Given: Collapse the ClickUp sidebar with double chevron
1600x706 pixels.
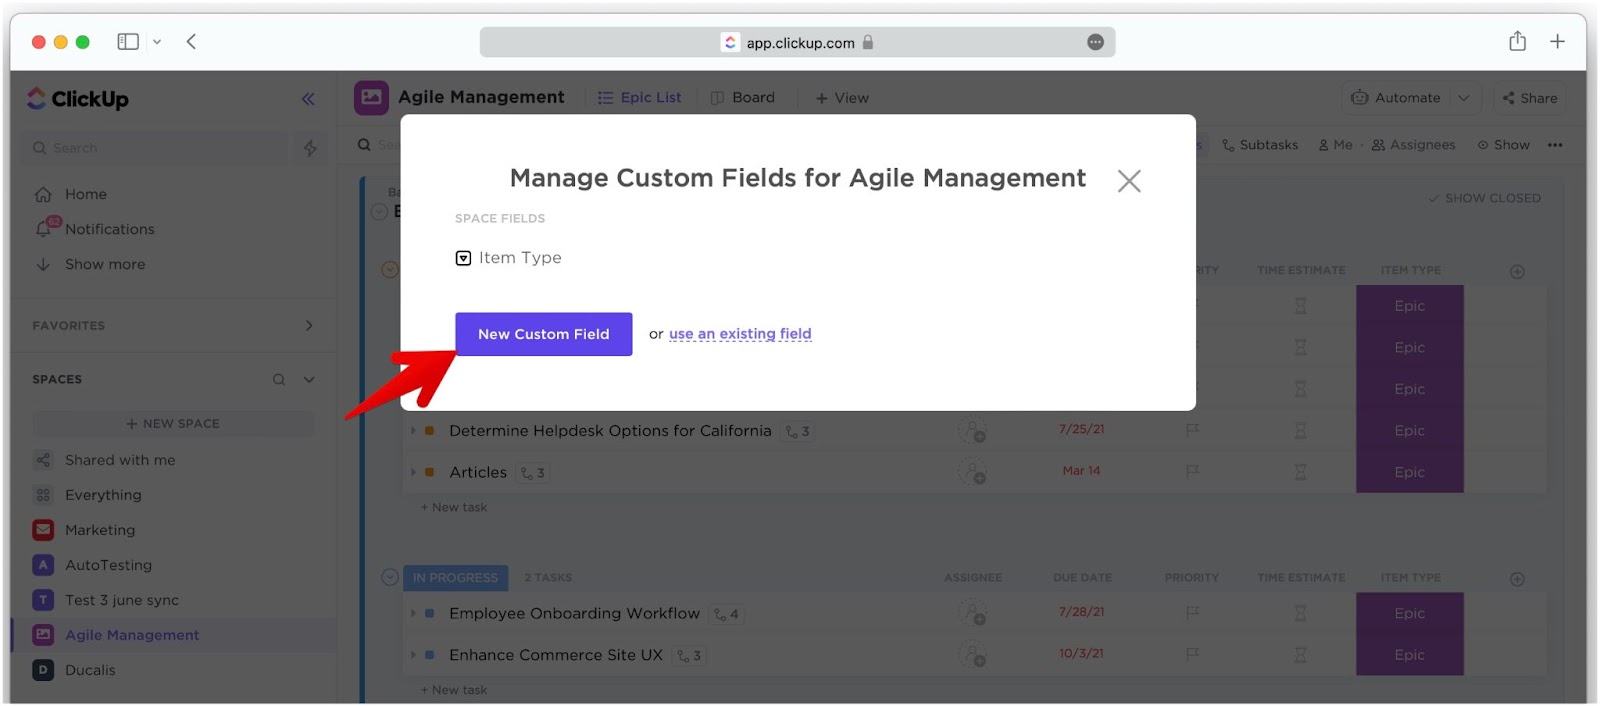Looking at the screenshot, I should pos(308,98).
